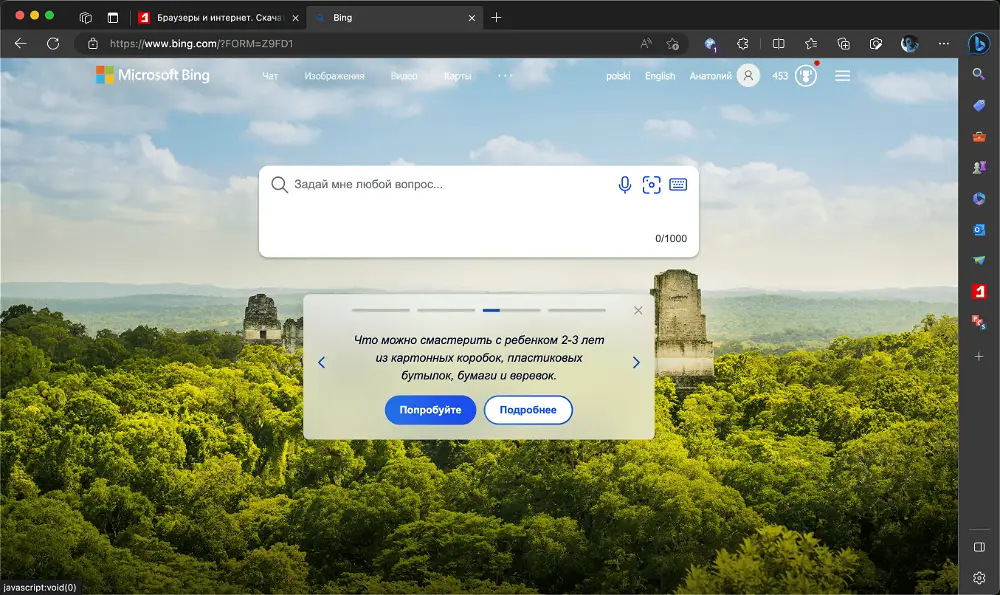This screenshot has width=1000, height=595.
Task: Open the sidebar Tools briefcase icon
Action: 979,136
